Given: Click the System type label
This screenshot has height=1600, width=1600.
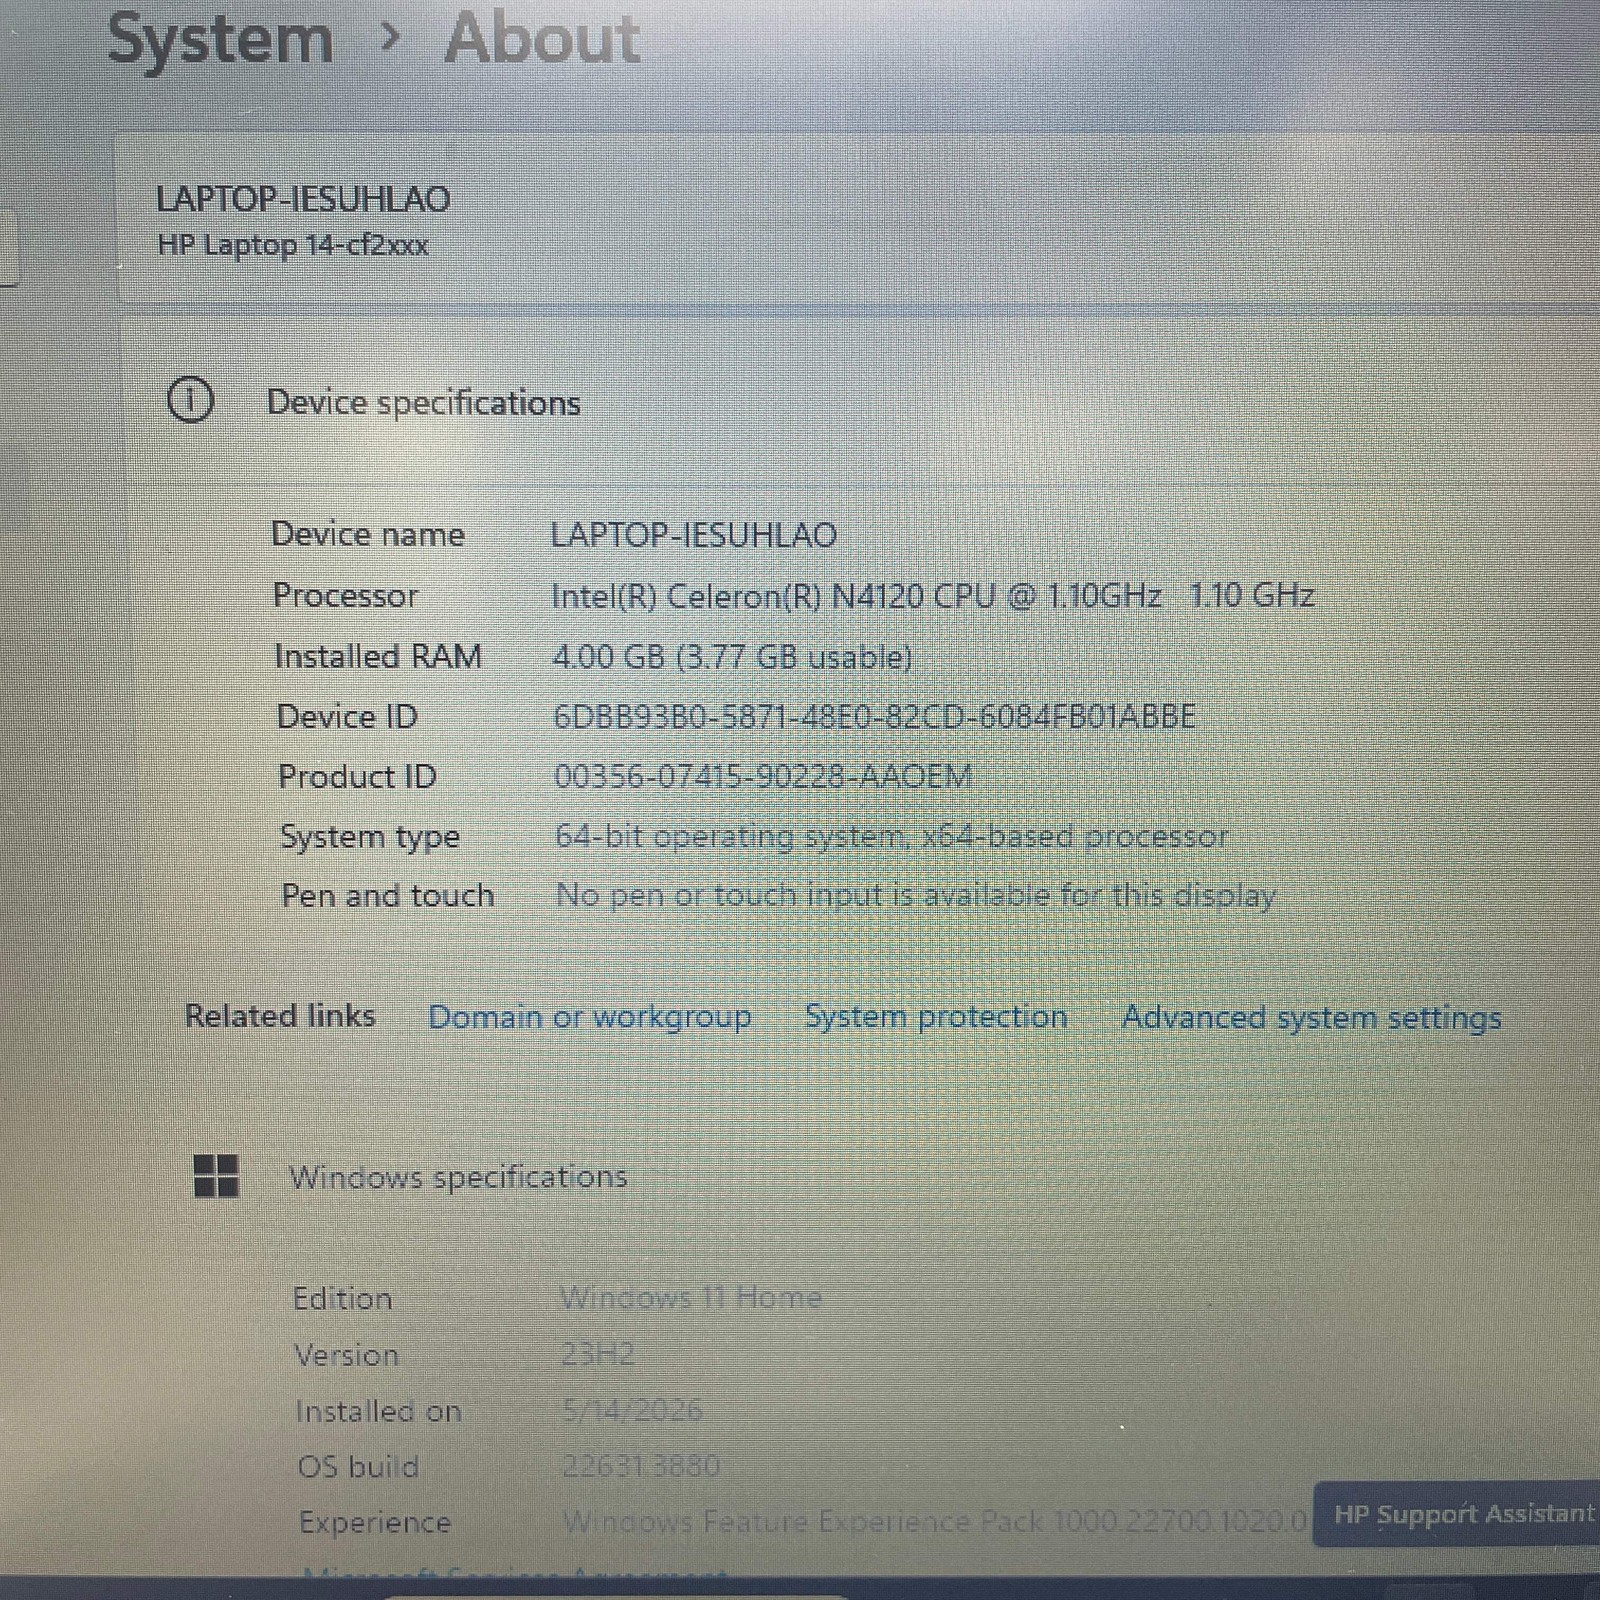Looking at the screenshot, I should pyautogui.click(x=370, y=836).
